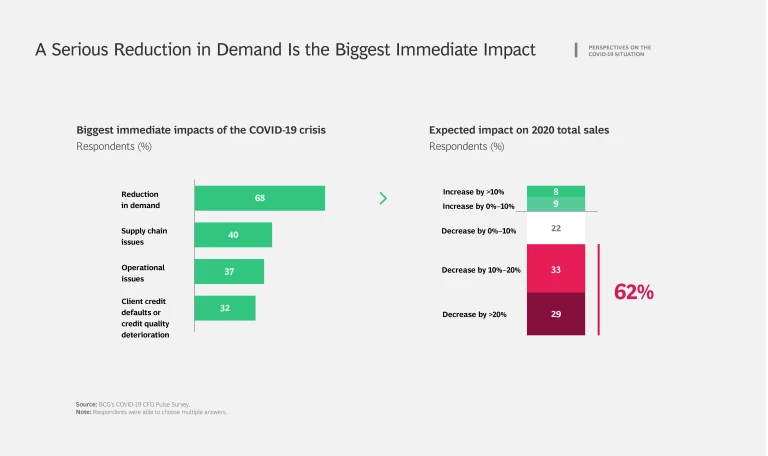Click the 'Reduction in demand' bar showing 68
The height and width of the screenshot is (456, 768).
click(260, 198)
